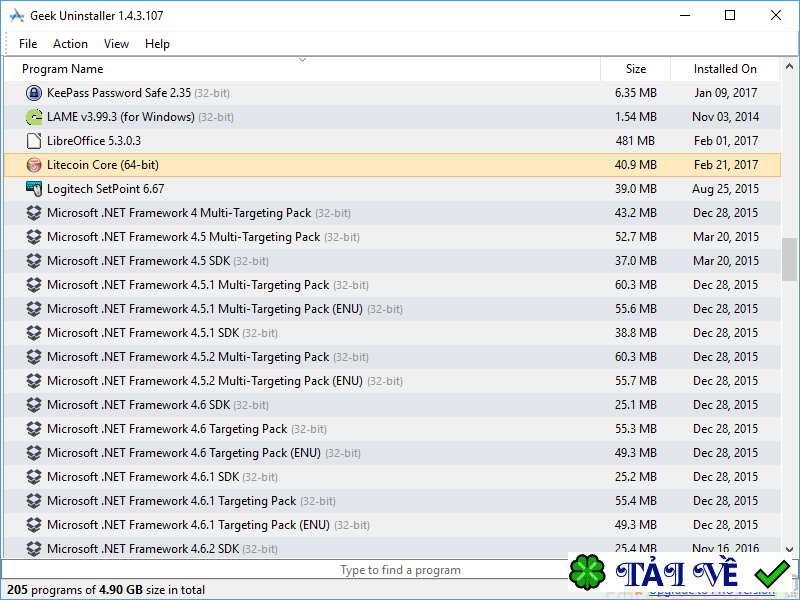Viewport: 800px width, 600px height.
Task: Click the .NET Framework 4.6 SDK icon
Action: 34,404
